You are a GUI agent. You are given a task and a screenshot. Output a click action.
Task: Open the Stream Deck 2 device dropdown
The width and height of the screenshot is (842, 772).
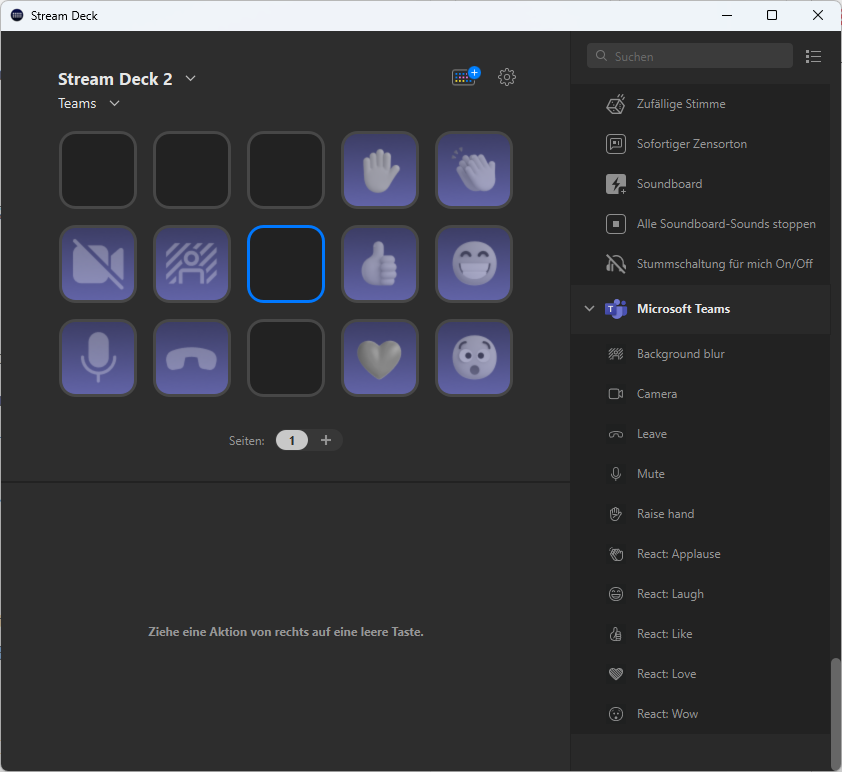pos(190,78)
